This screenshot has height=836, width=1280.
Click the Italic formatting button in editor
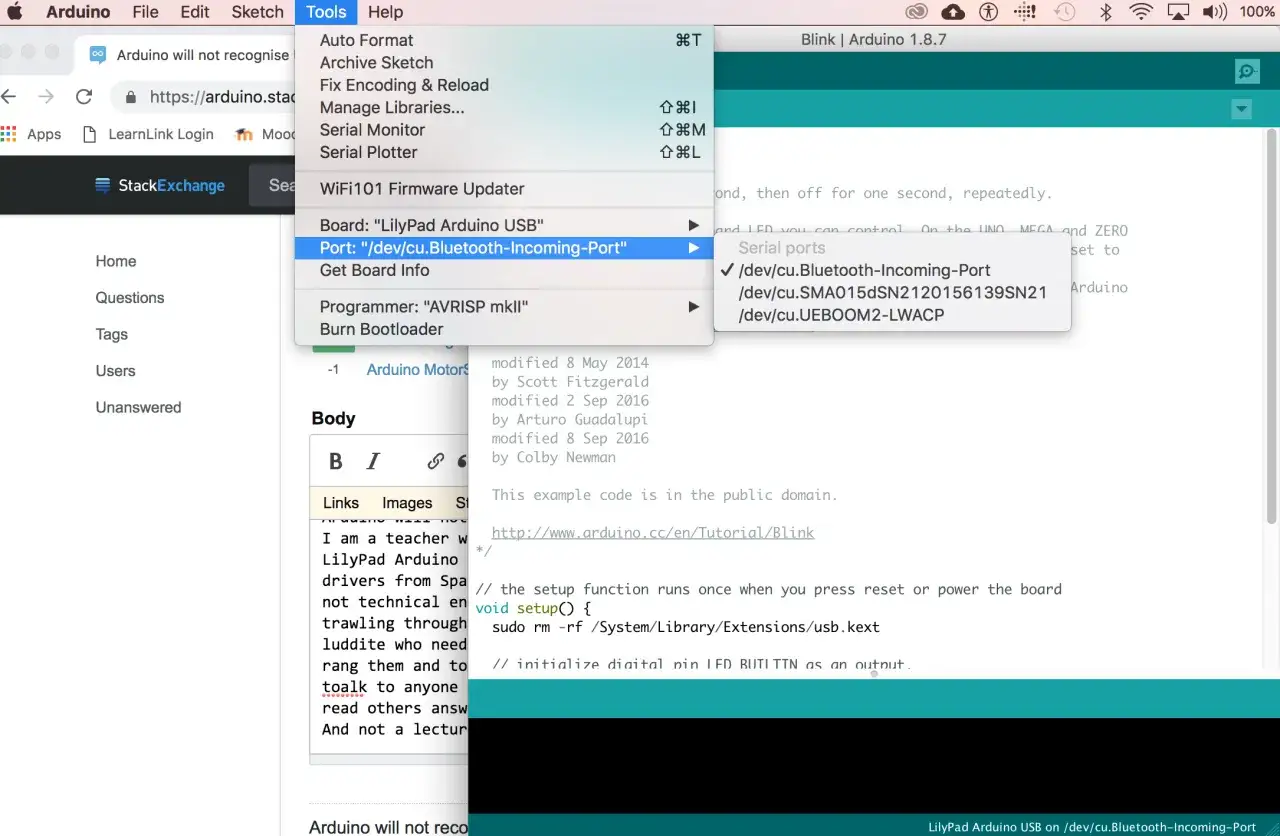click(373, 461)
